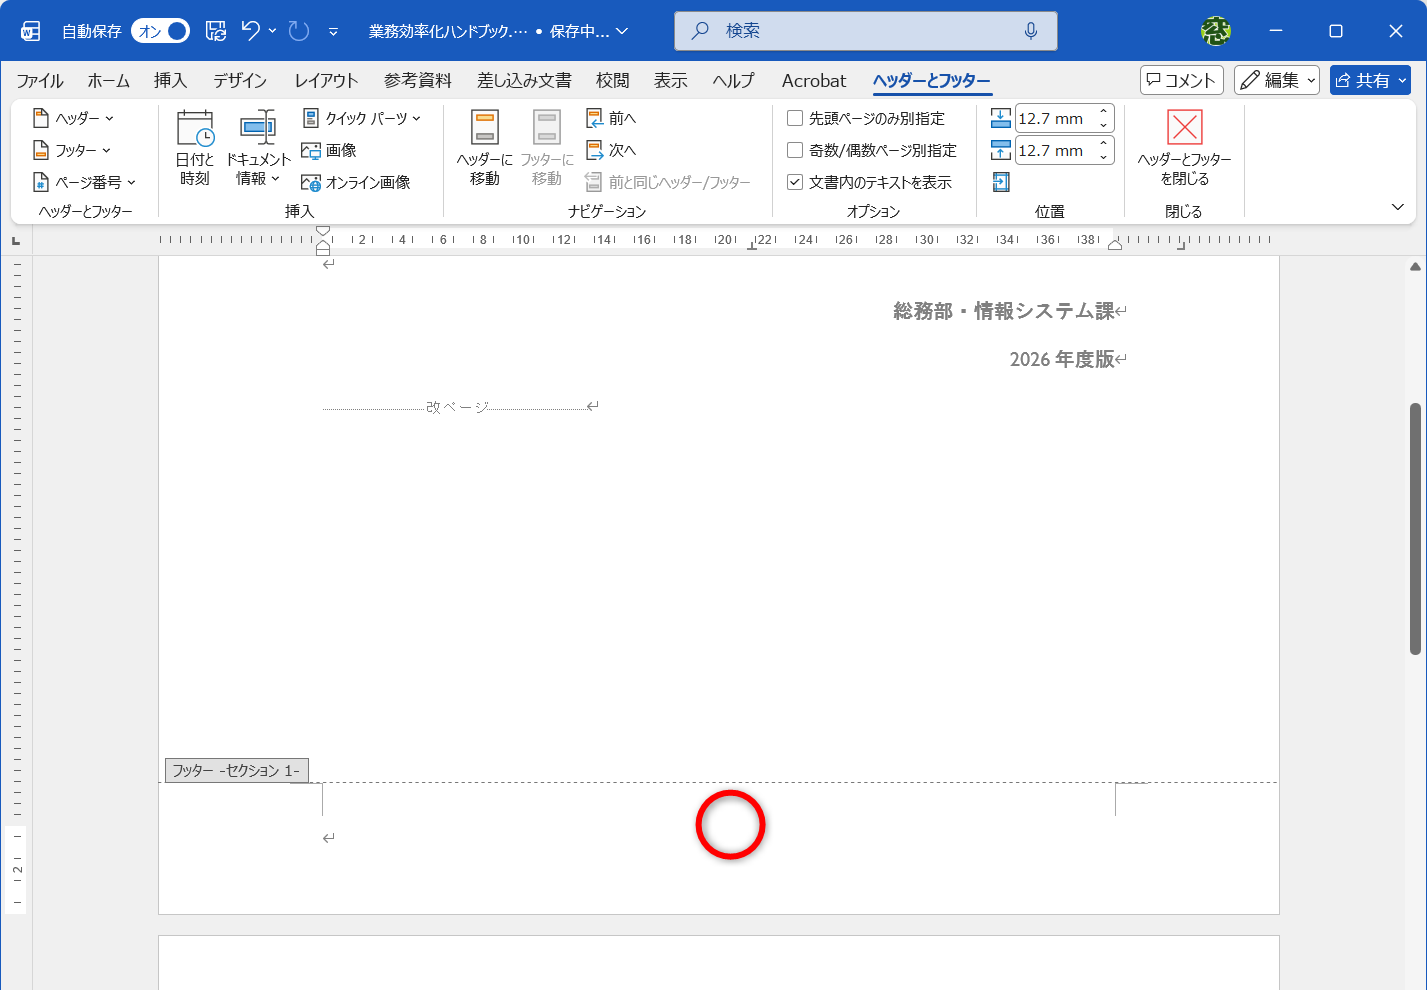
Task: Switch to the ホーム tab
Action: point(109,81)
